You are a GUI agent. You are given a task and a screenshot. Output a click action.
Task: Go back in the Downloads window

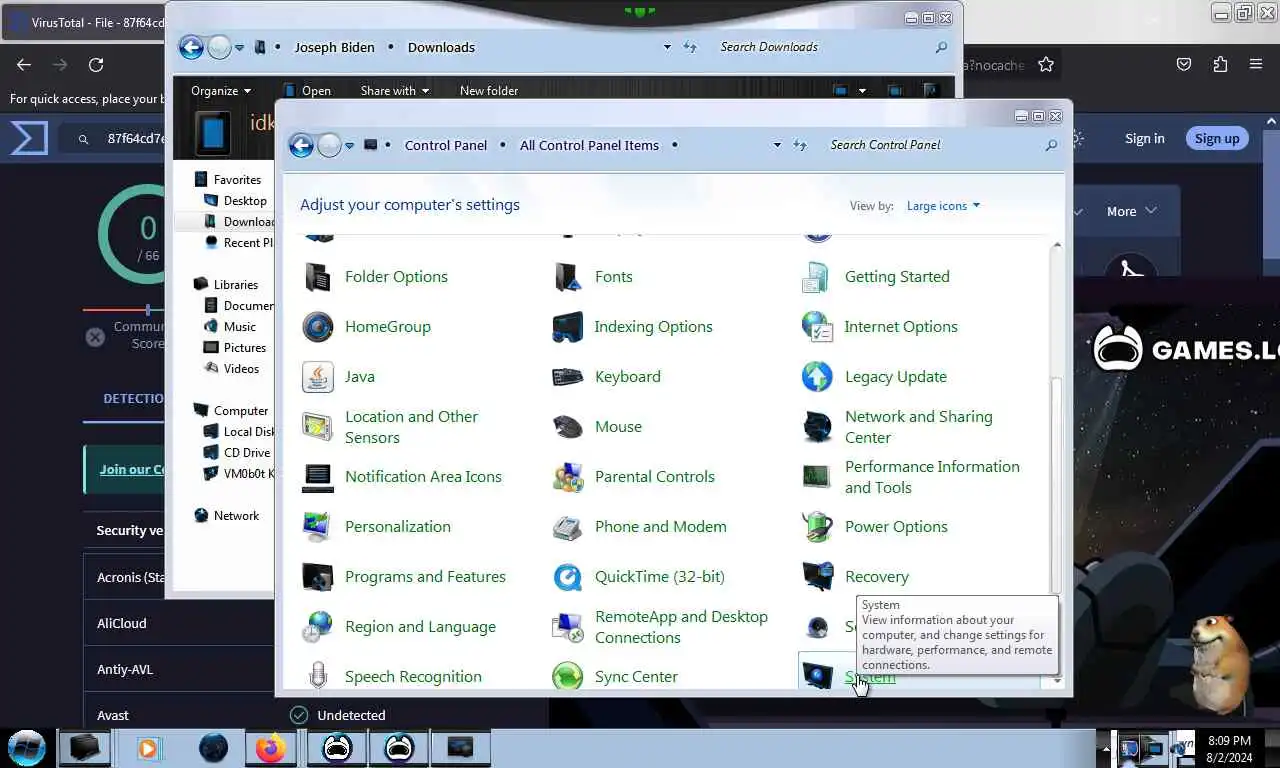pos(190,47)
